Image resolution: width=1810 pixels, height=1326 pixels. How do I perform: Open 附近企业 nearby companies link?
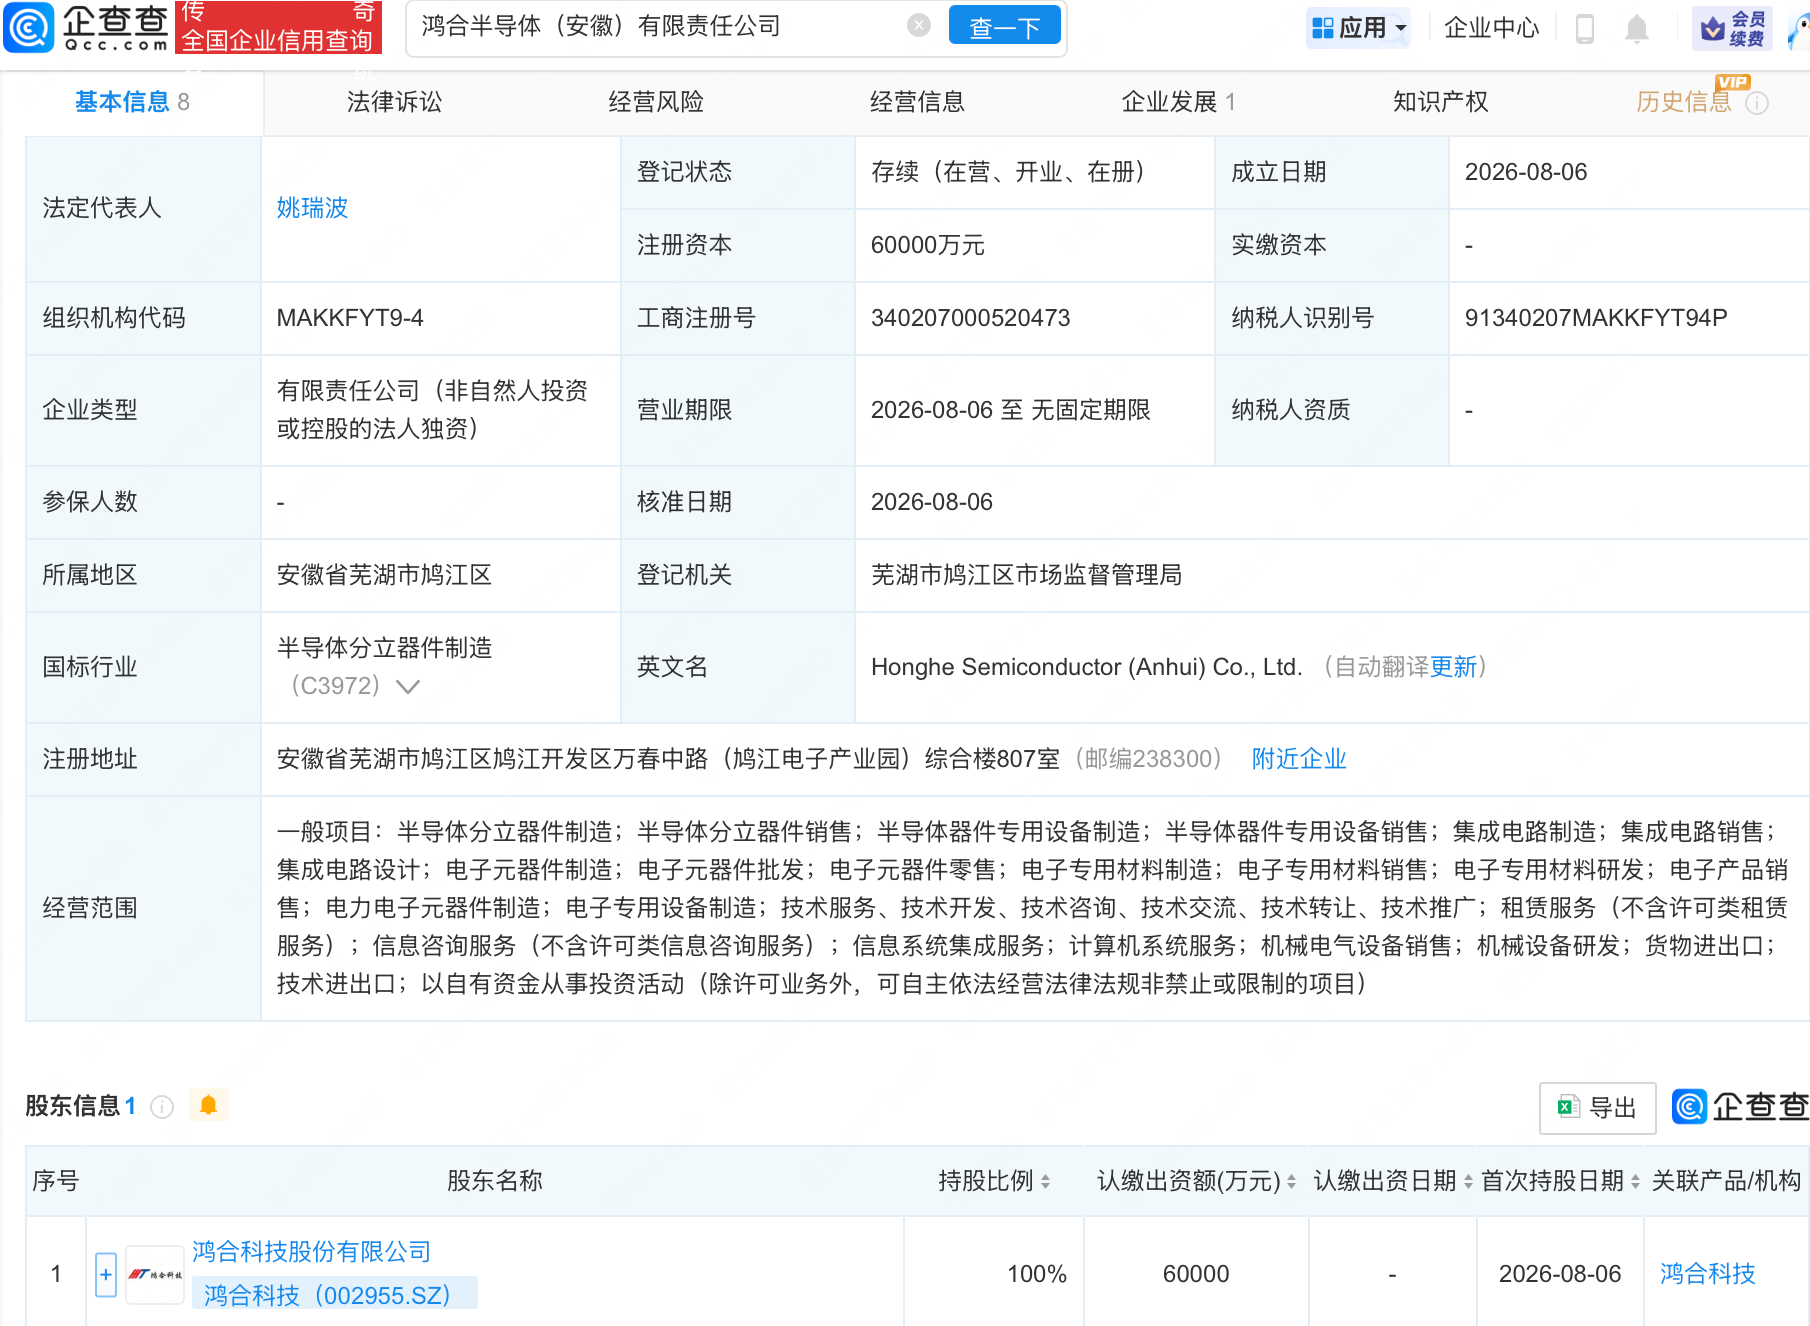tap(1299, 759)
